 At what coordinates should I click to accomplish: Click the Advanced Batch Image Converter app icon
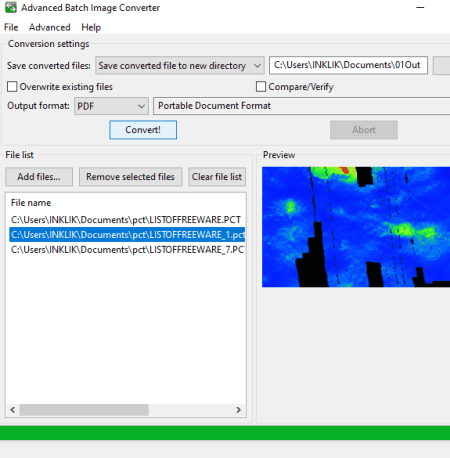(10, 8)
